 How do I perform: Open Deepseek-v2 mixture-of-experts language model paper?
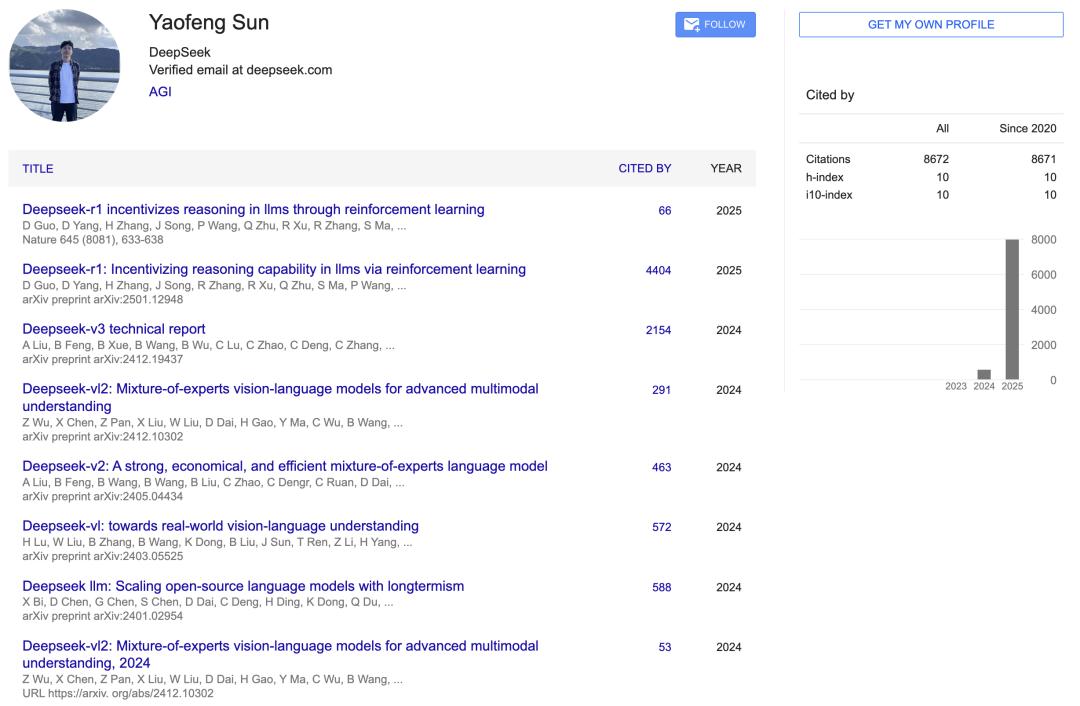click(x=285, y=466)
